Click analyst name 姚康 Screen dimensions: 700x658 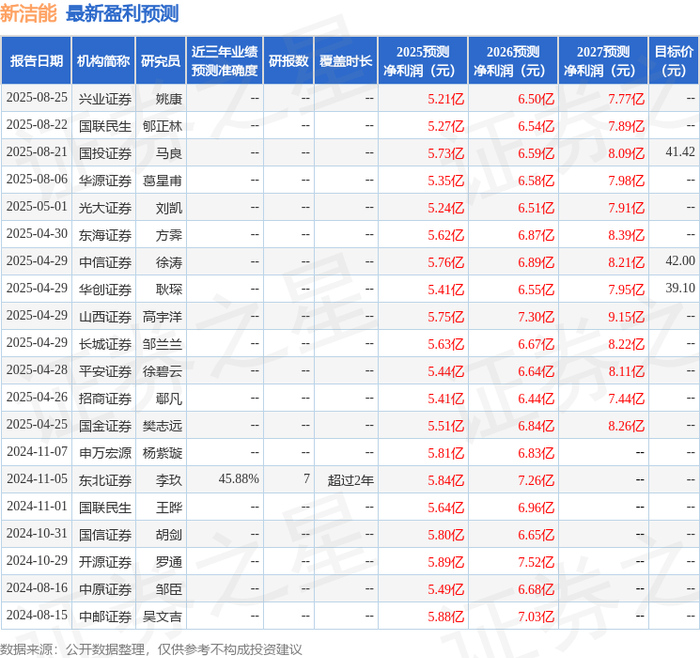point(169,99)
